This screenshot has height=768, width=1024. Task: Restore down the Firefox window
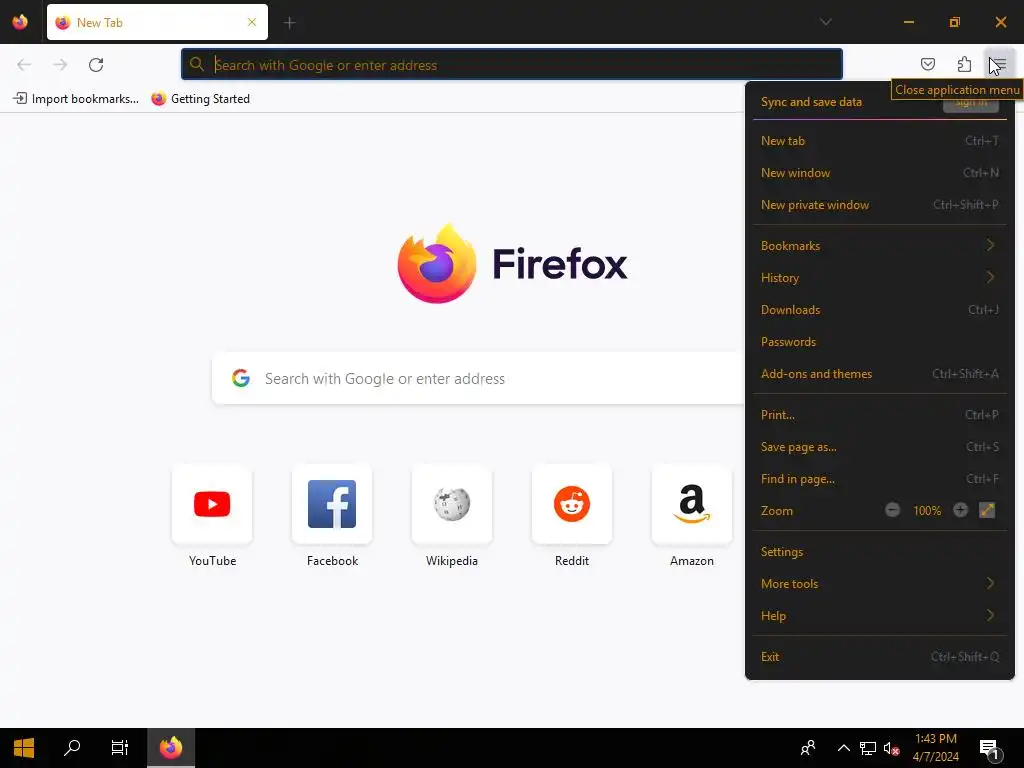tap(955, 22)
